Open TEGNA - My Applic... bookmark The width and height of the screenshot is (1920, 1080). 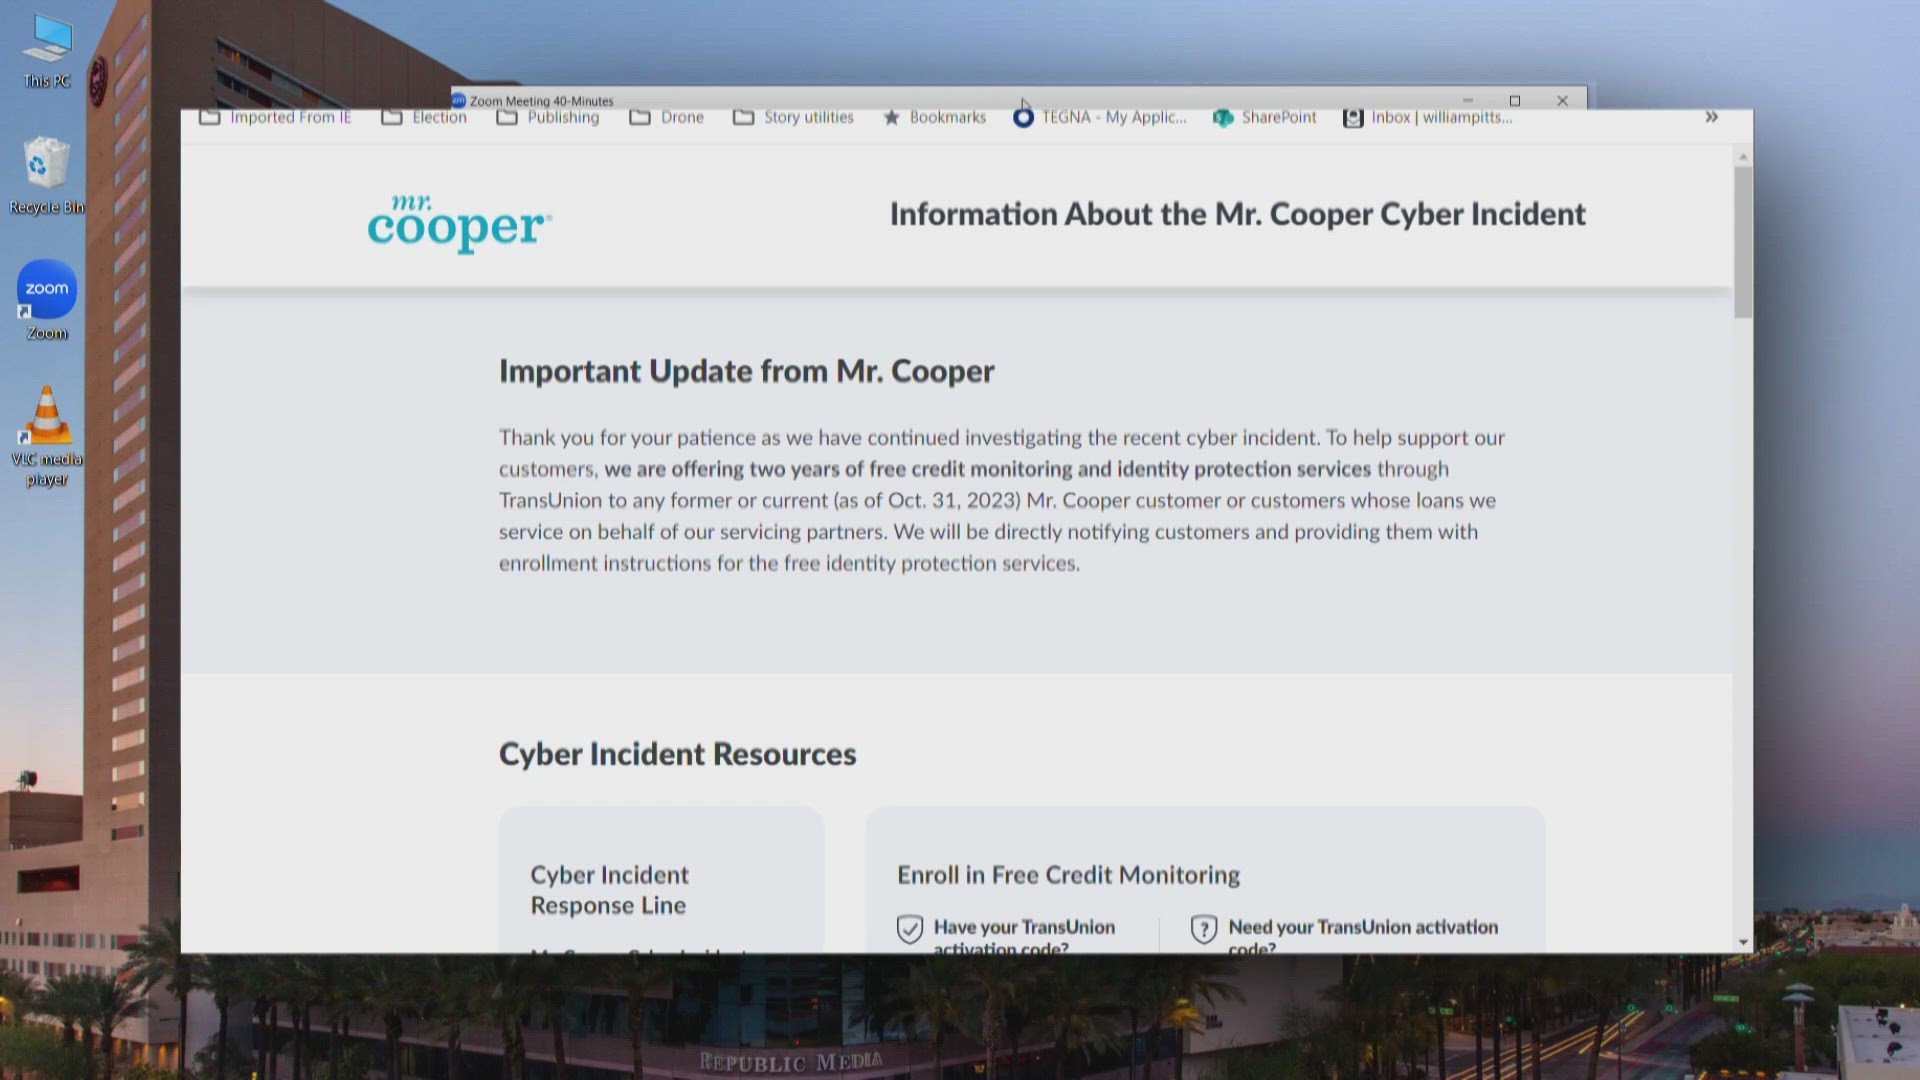click(x=1099, y=117)
